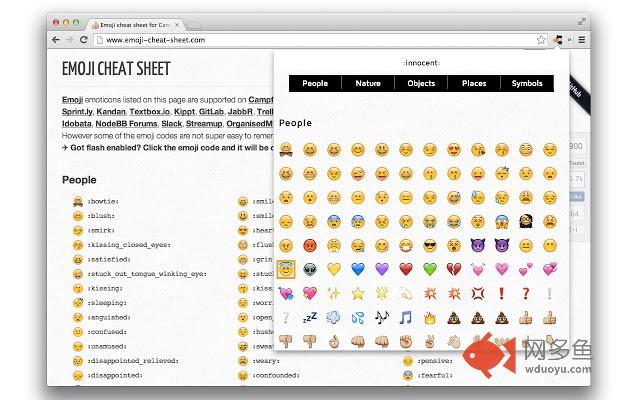The height and width of the screenshot is (400, 640).
Task: Follow the Slack hyperlink
Action: 171,124
